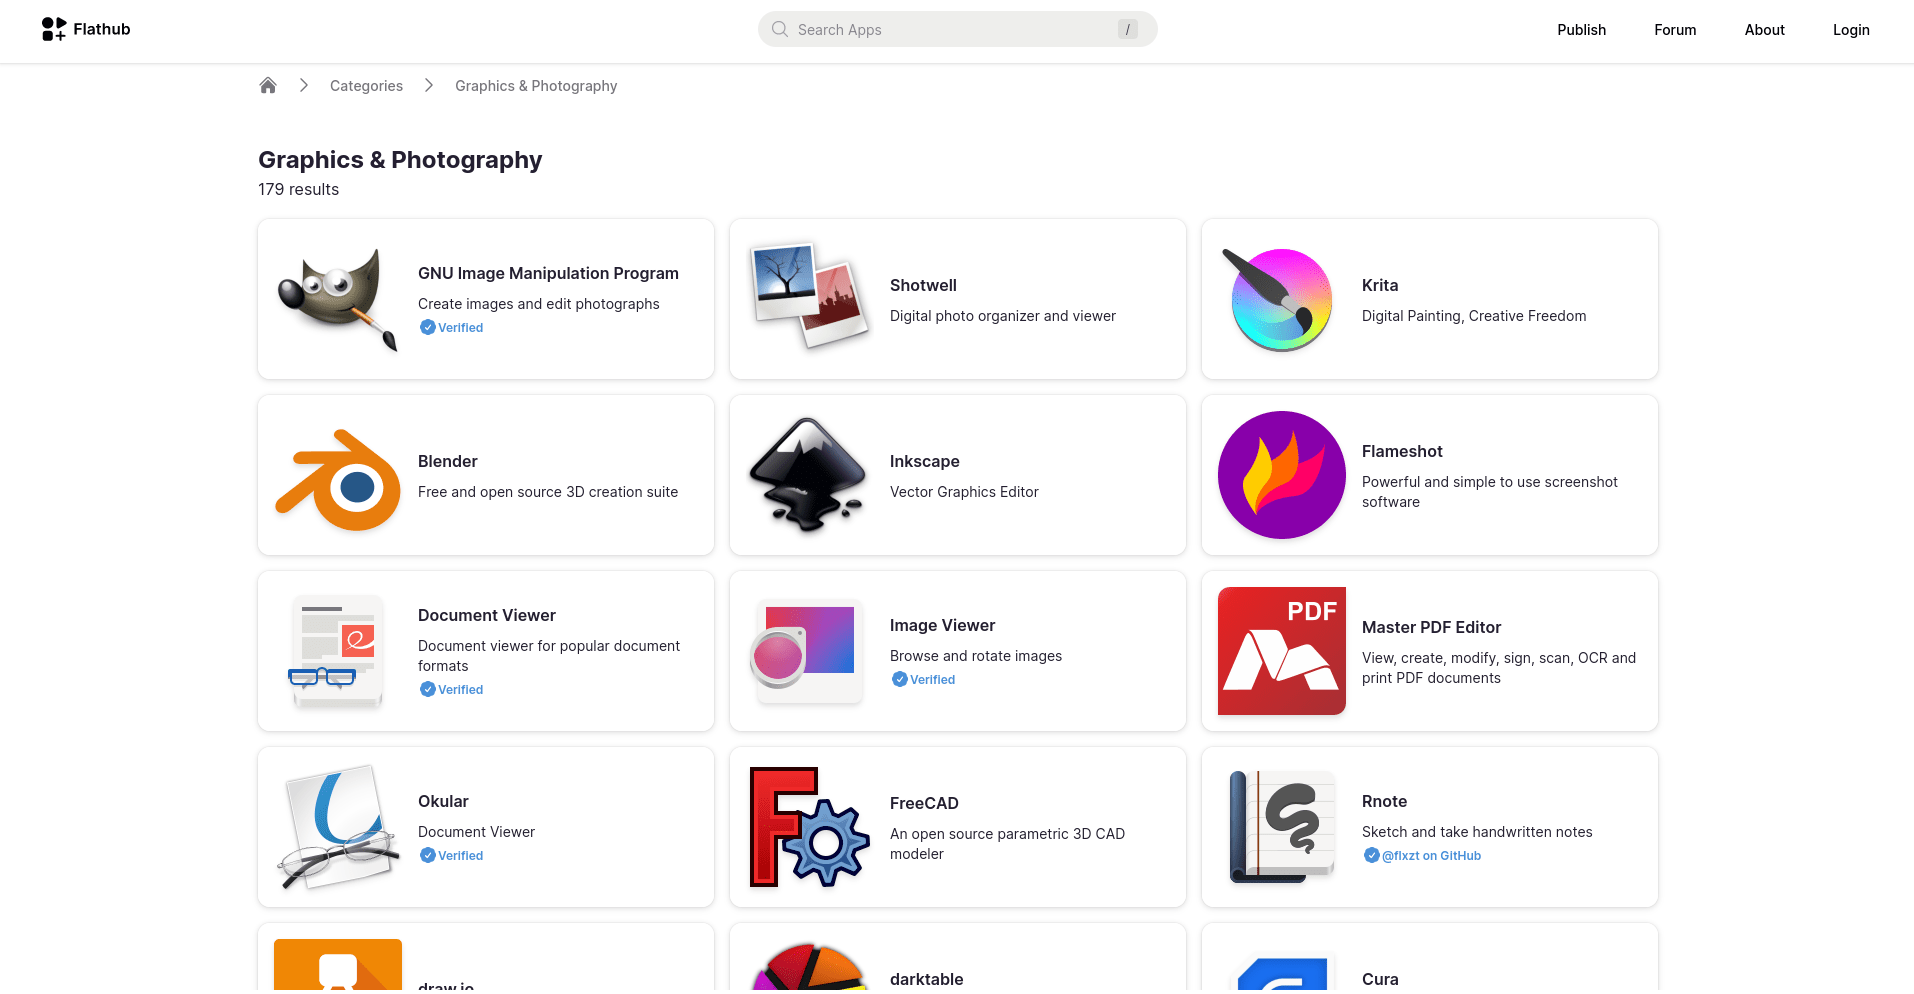Open the Okular app title
The height and width of the screenshot is (994, 1914).
(443, 801)
